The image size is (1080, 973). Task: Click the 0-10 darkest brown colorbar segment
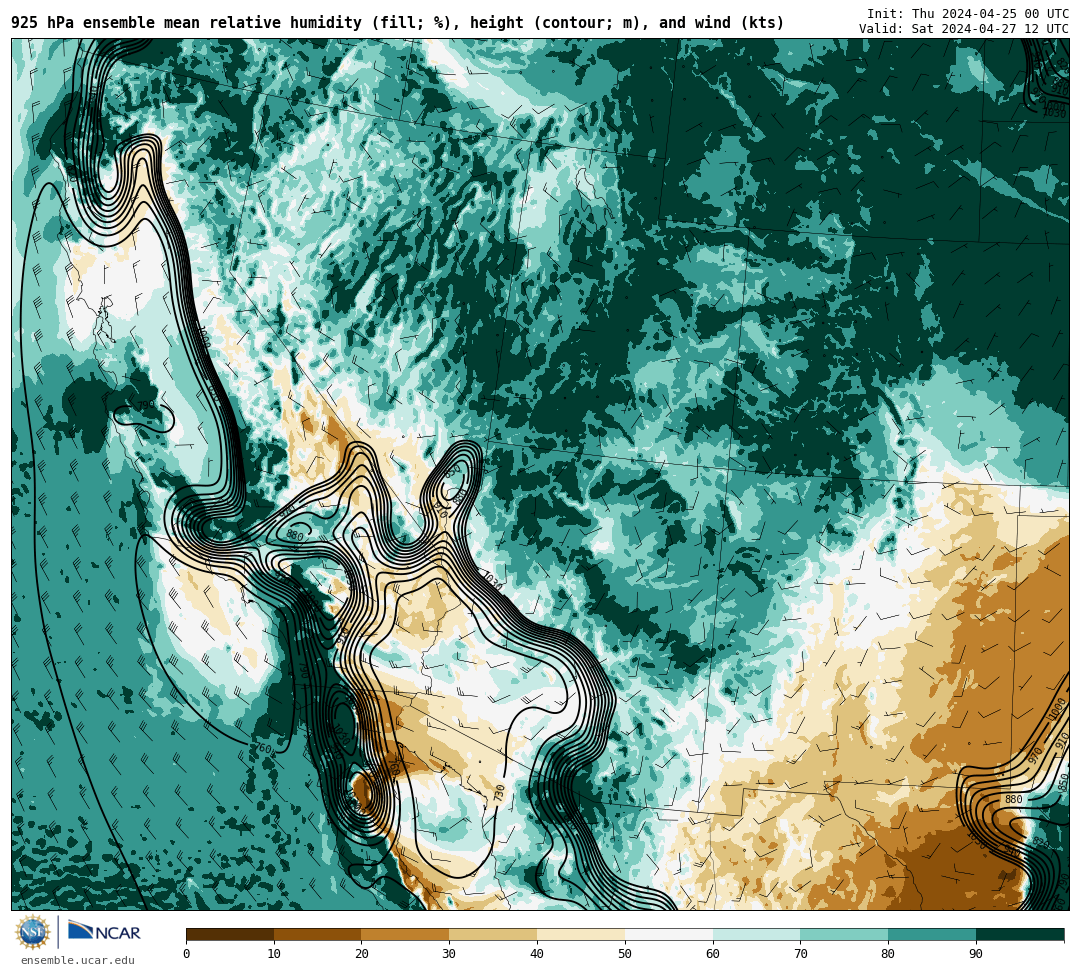tap(230, 934)
